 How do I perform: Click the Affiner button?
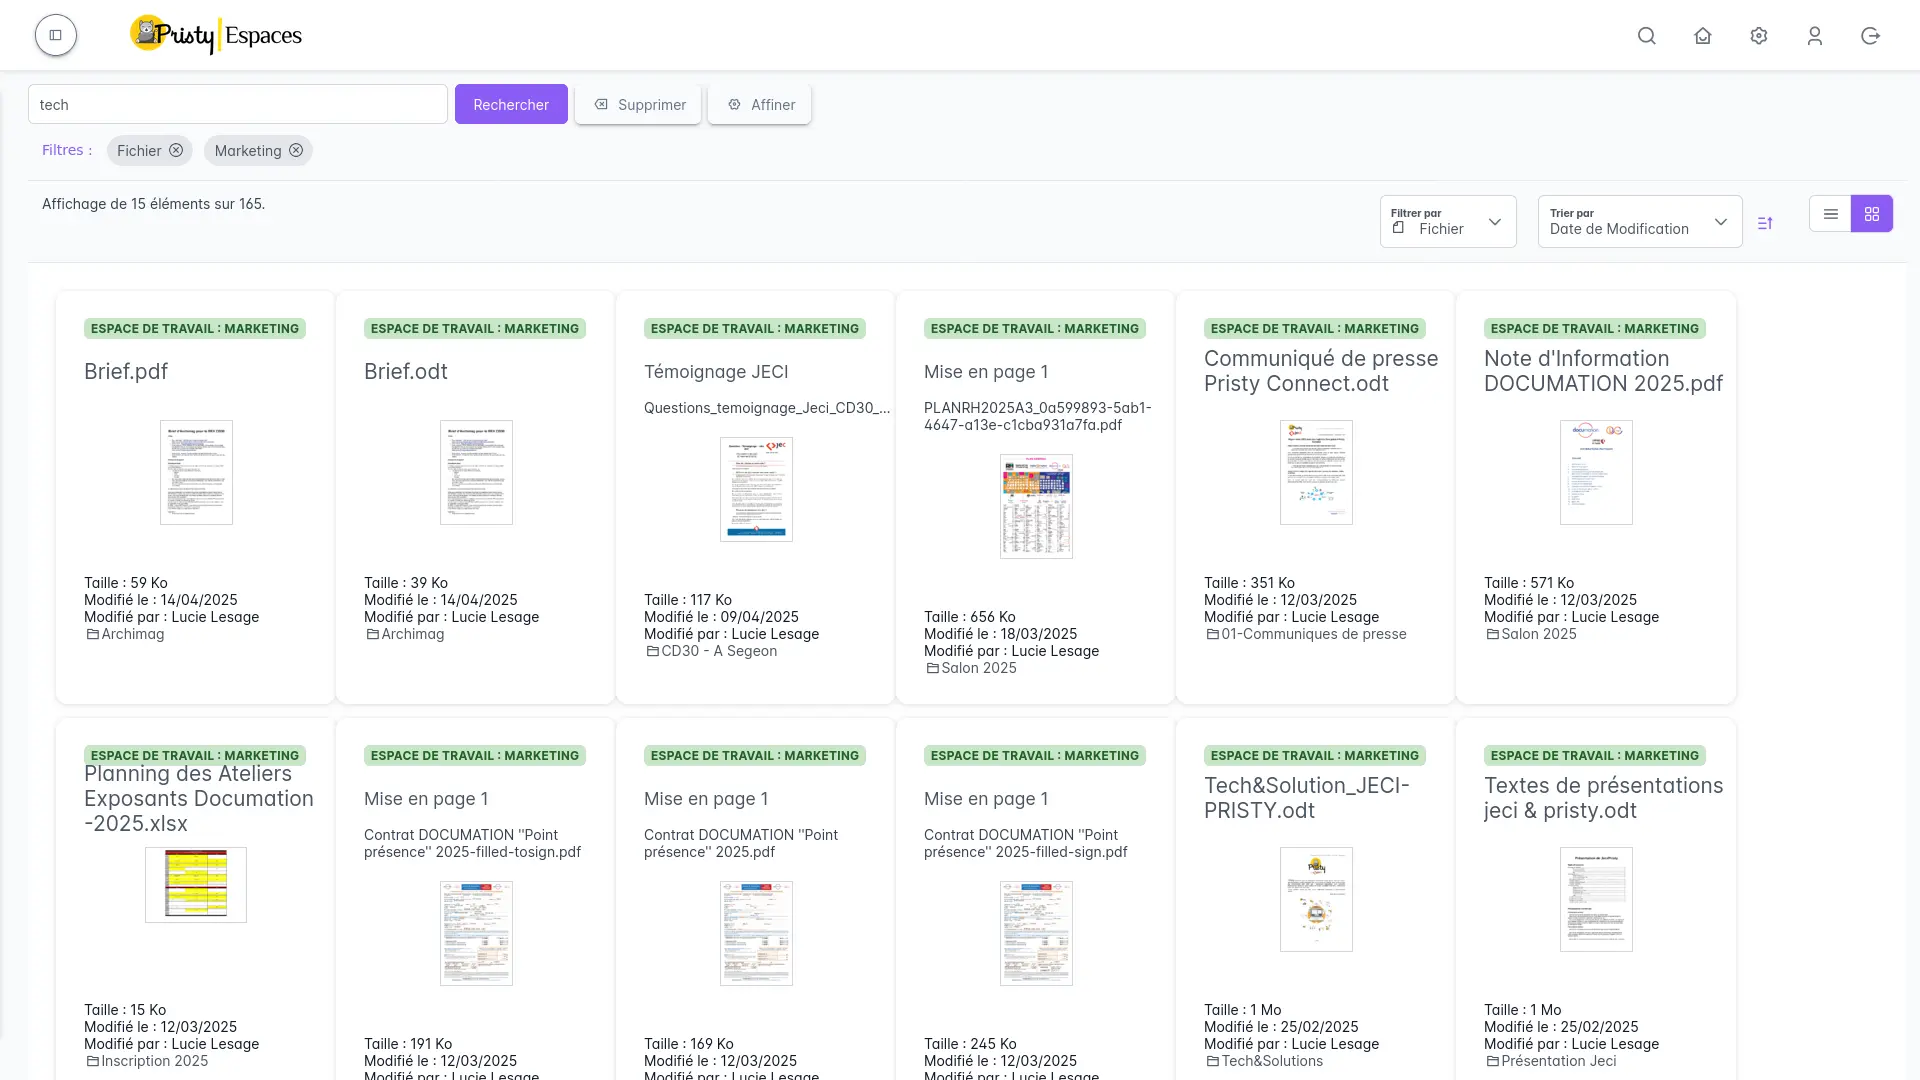click(x=760, y=104)
